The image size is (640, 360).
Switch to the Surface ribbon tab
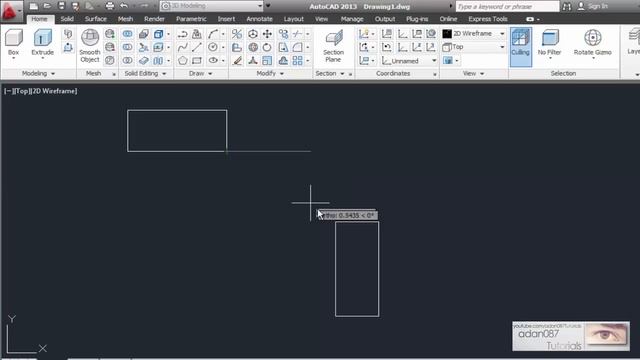[96, 19]
